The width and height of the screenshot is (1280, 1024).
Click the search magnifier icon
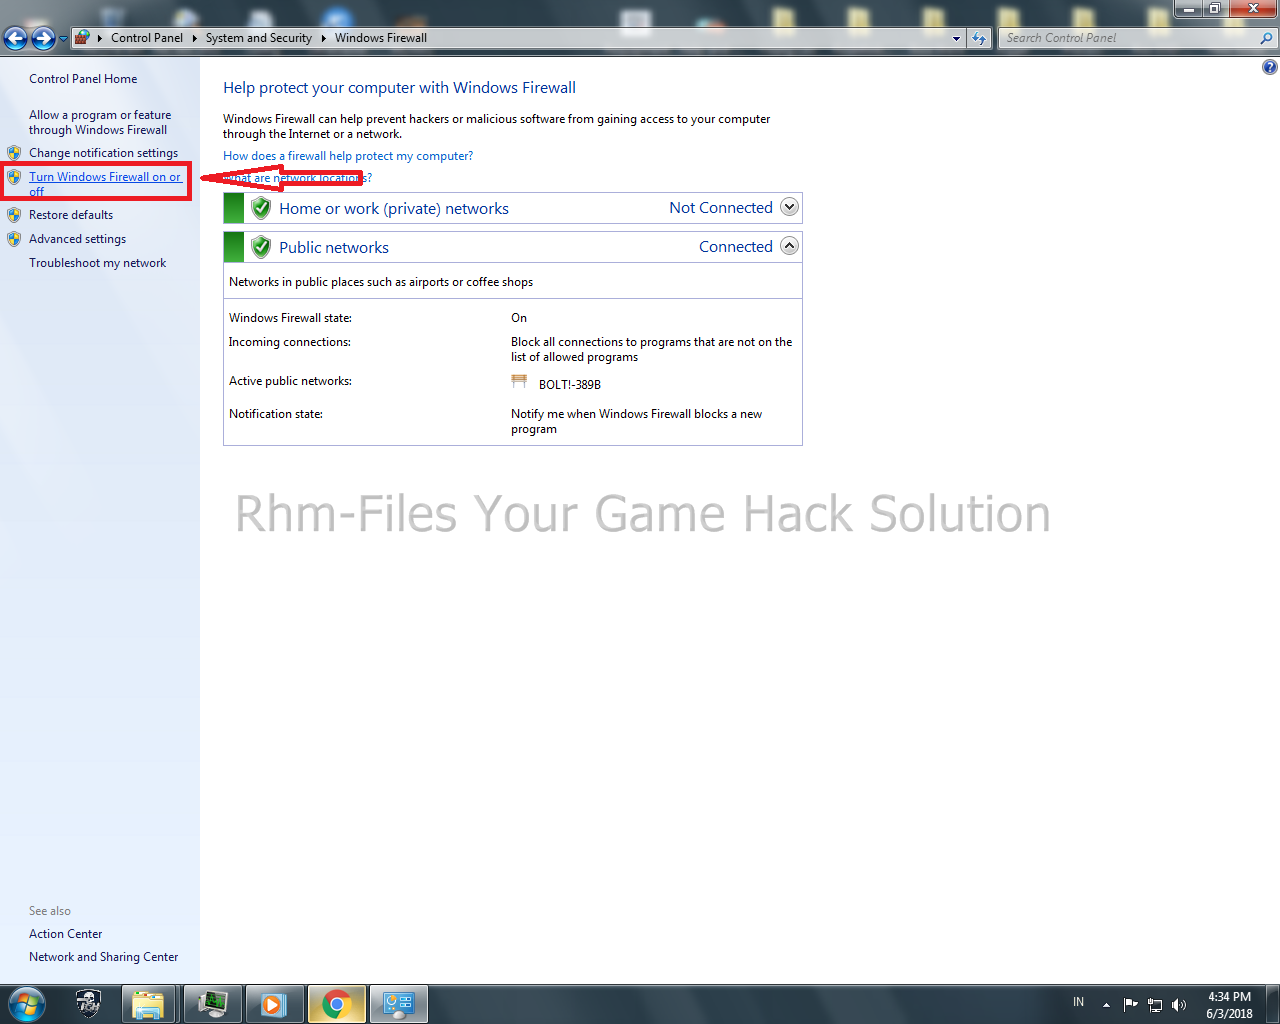click(x=1267, y=38)
